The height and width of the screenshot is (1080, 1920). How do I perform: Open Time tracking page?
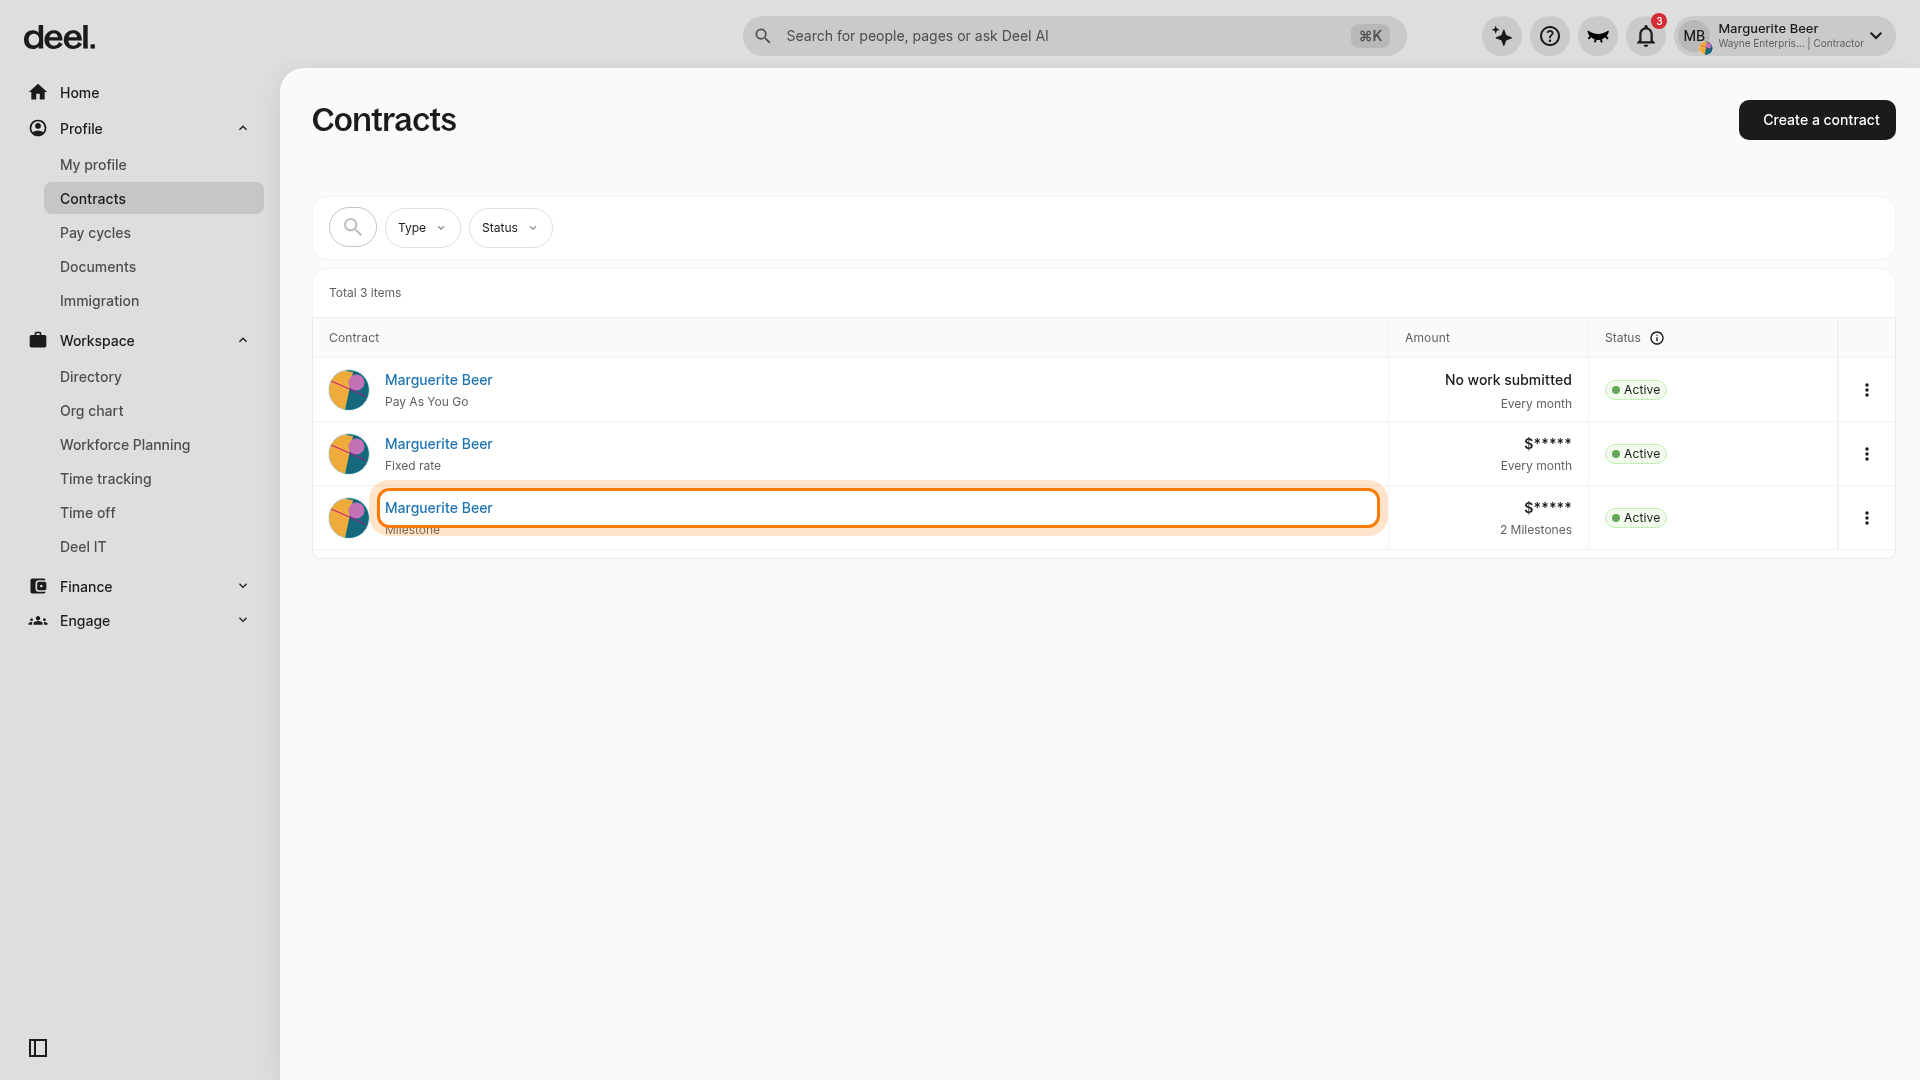tap(106, 479)
